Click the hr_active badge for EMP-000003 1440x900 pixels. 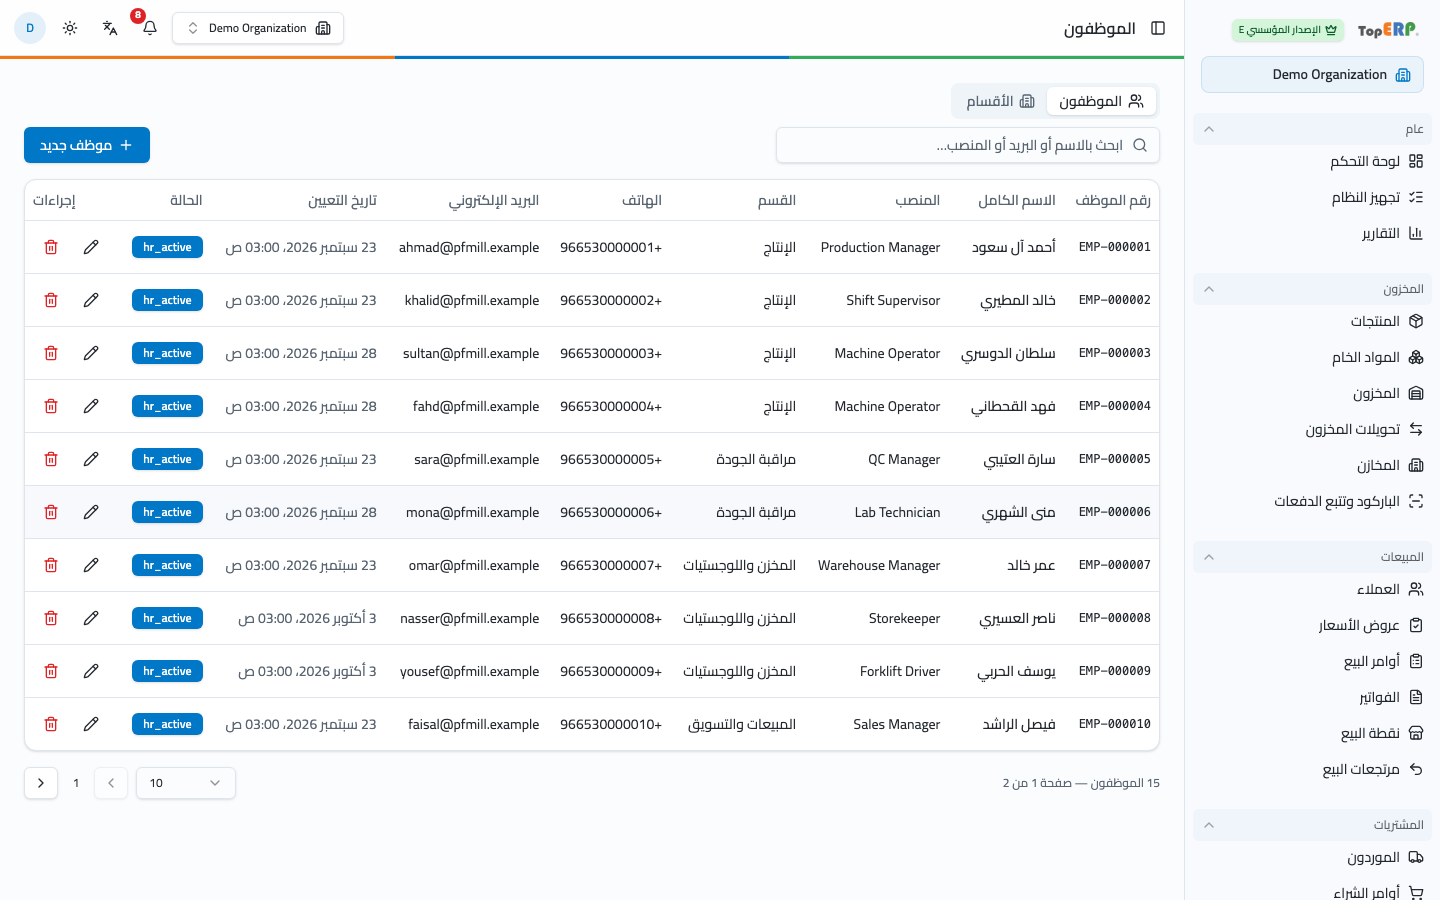(x=167, y=353)
